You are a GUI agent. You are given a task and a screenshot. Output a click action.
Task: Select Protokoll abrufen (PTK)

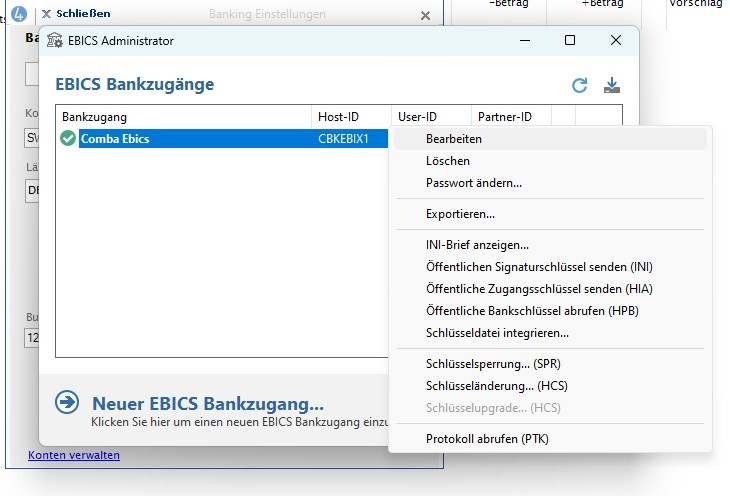pyautogui.click(x=487, y=439)
